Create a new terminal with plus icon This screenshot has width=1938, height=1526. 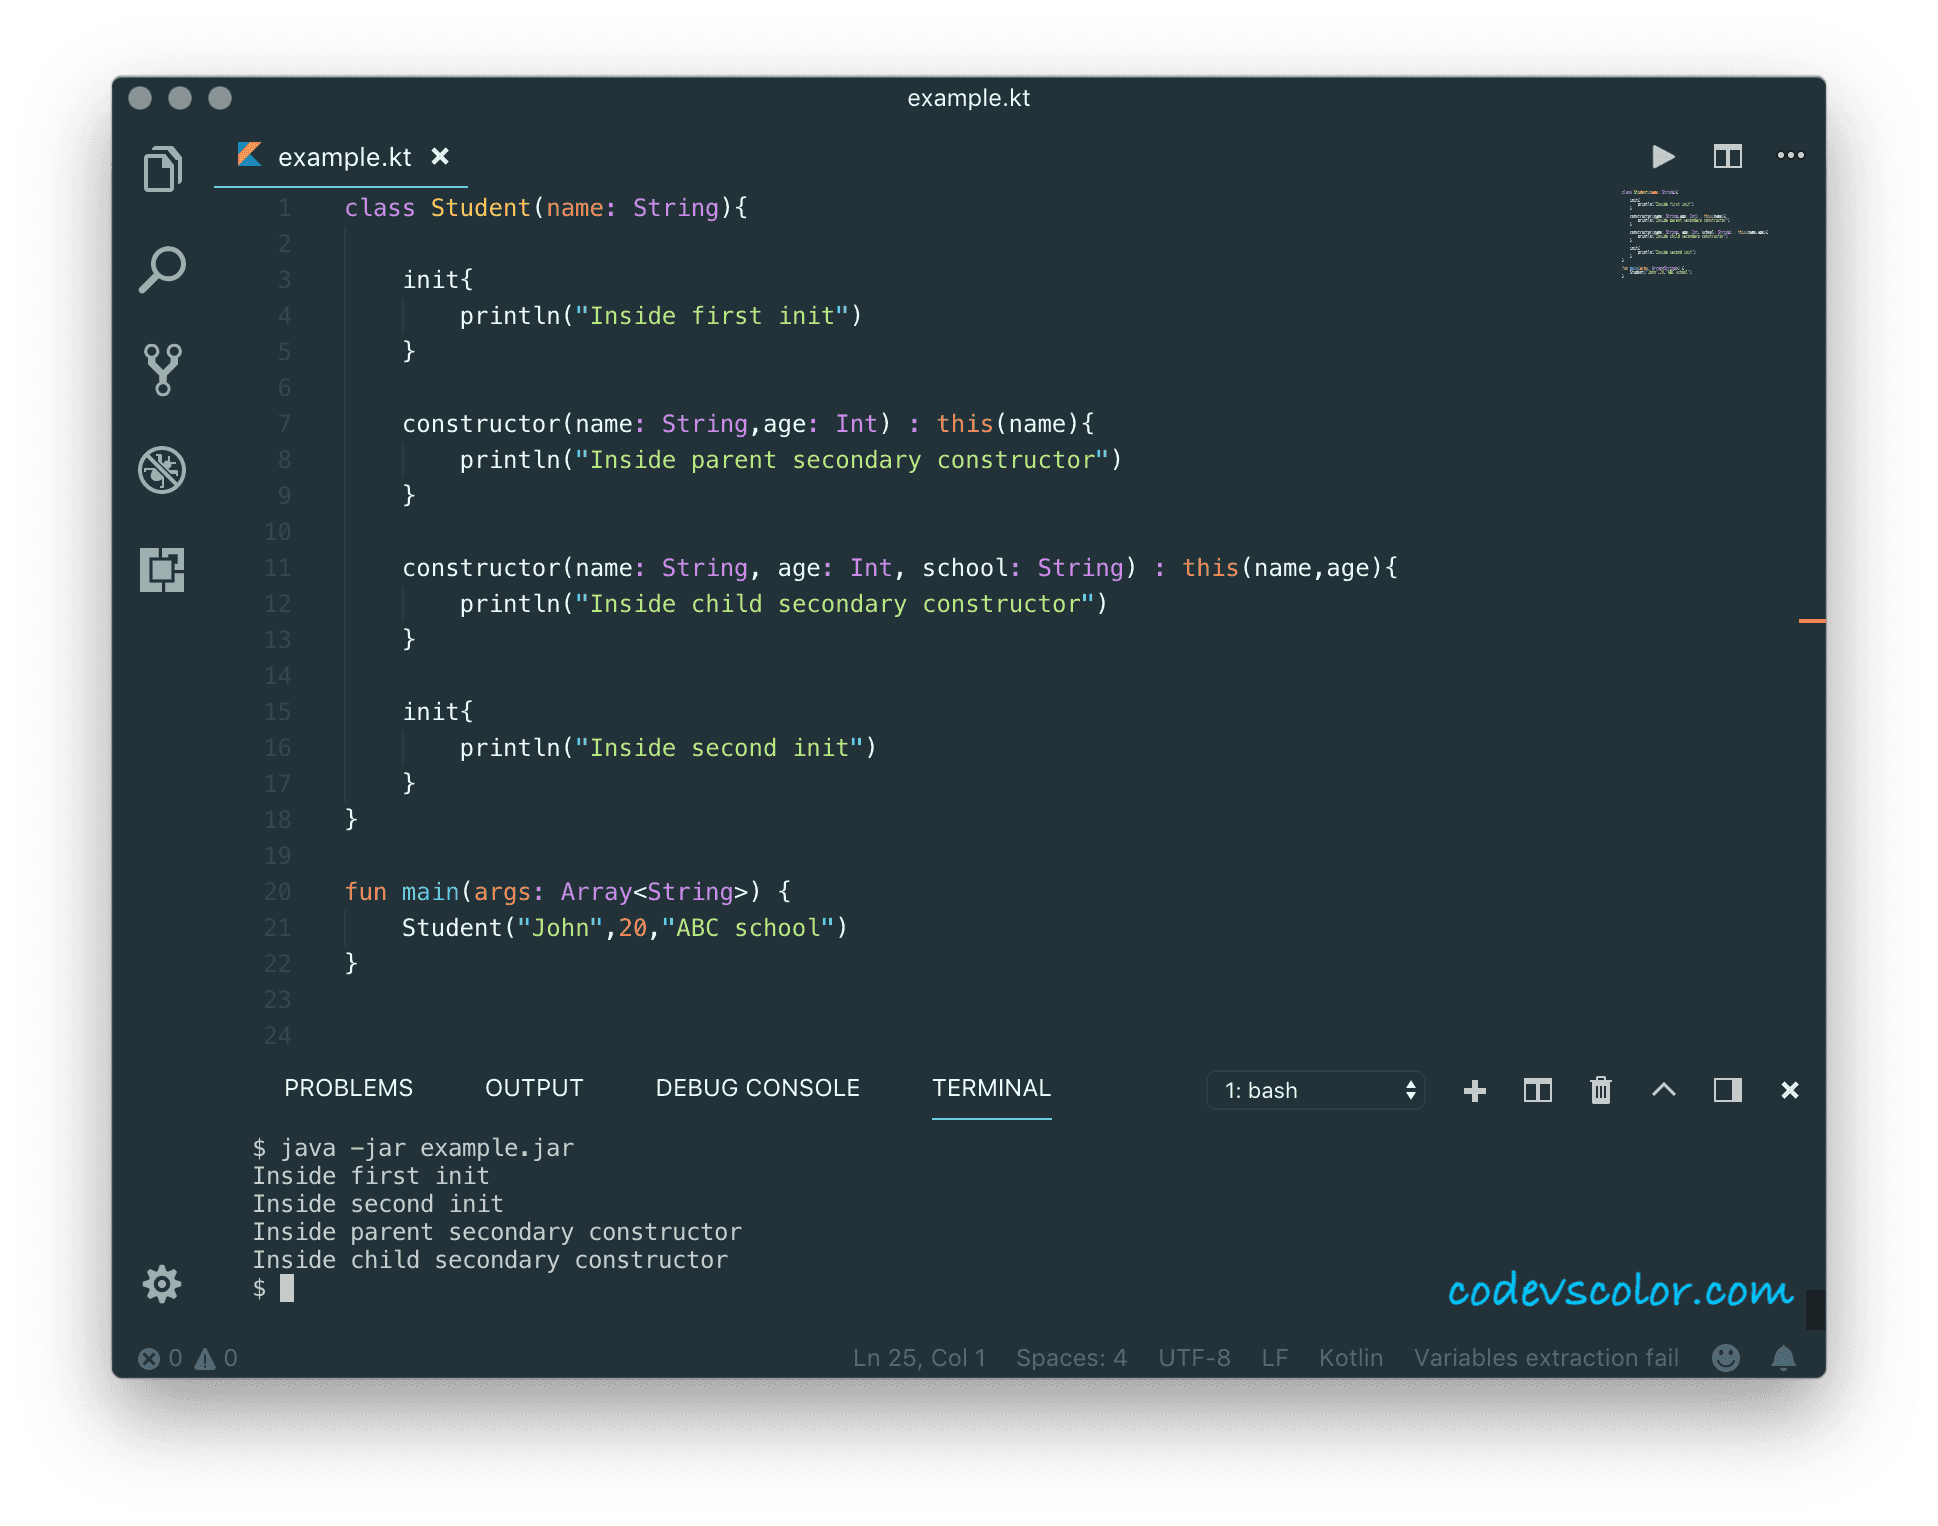pyautogui.click(x=1475, y=1091)
